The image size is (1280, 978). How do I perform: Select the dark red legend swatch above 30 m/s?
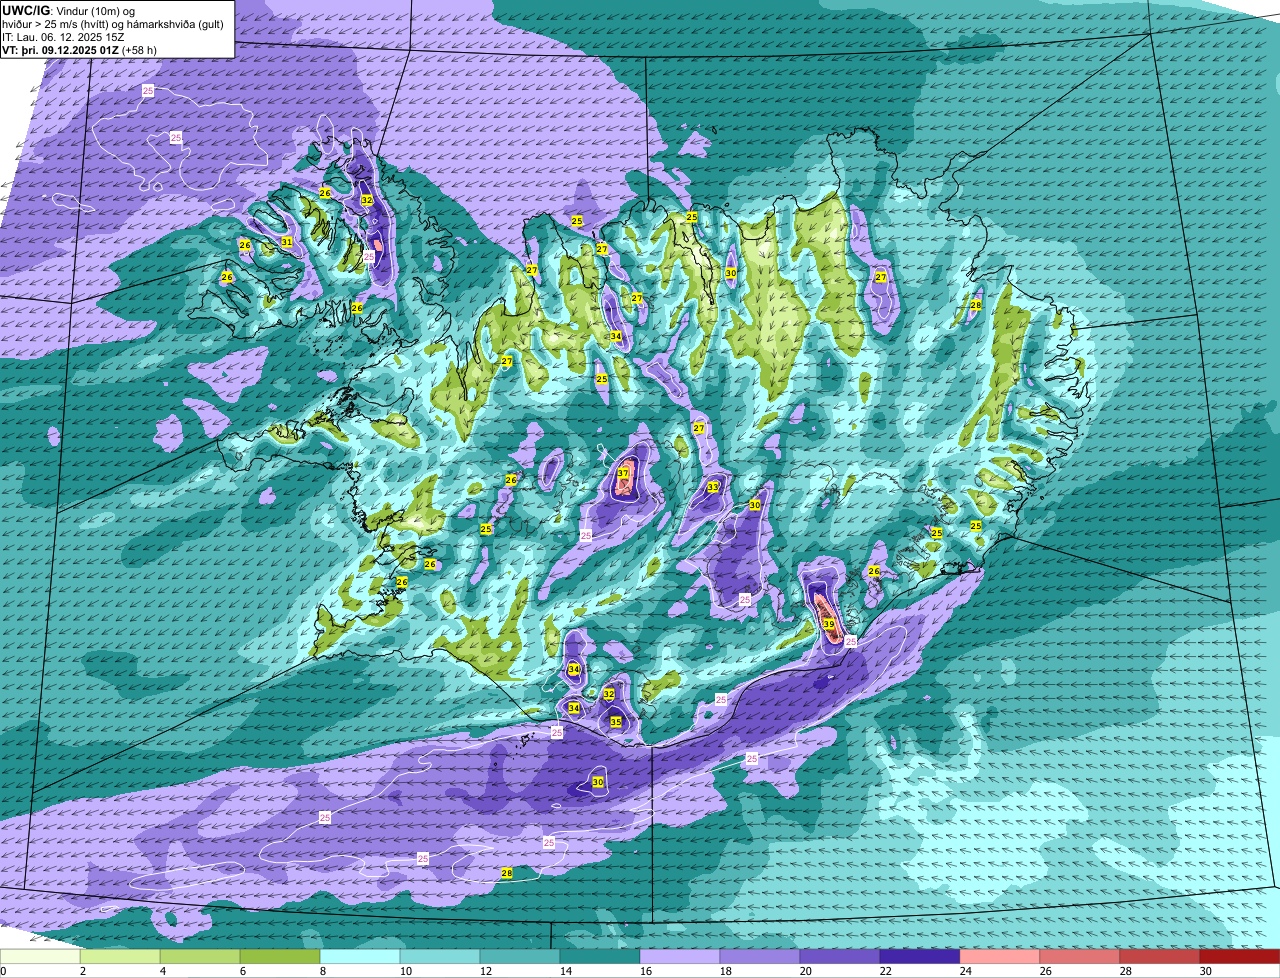coord(1240,956)
